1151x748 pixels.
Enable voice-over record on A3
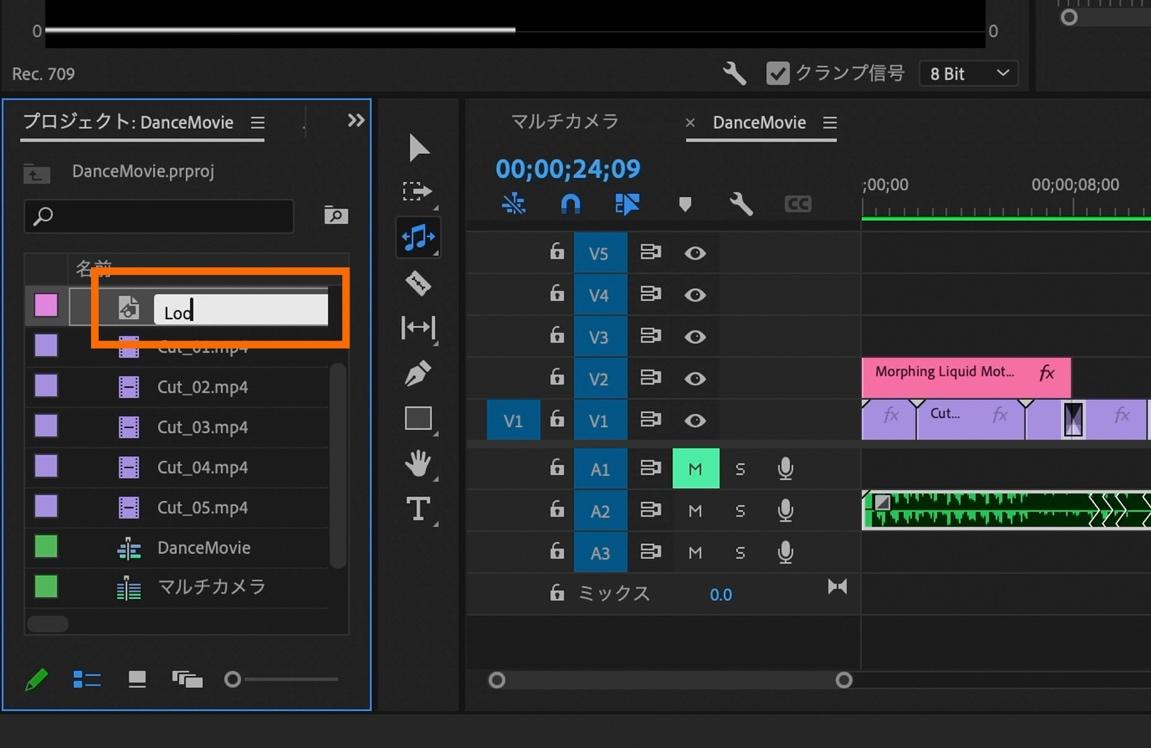[x=785, y=552]
